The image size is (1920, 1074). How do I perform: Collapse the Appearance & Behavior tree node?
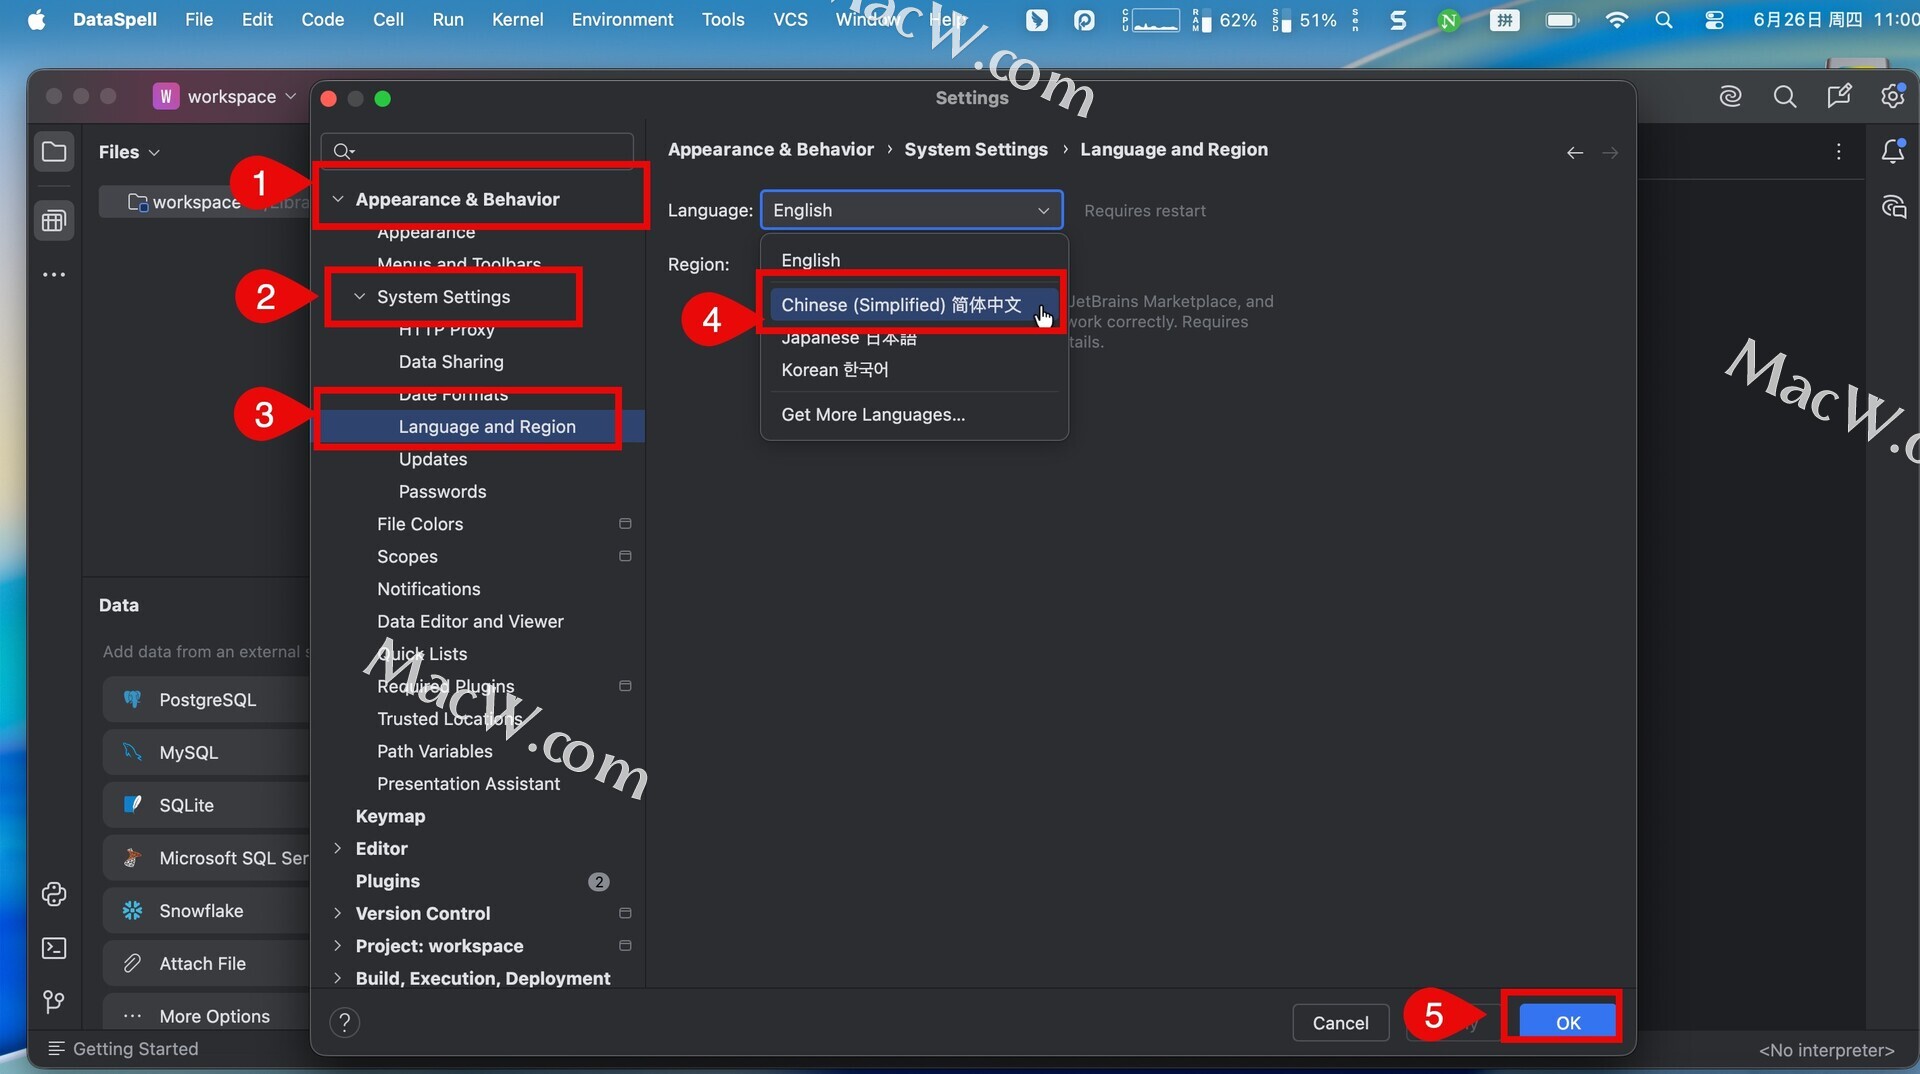[338, 199]
